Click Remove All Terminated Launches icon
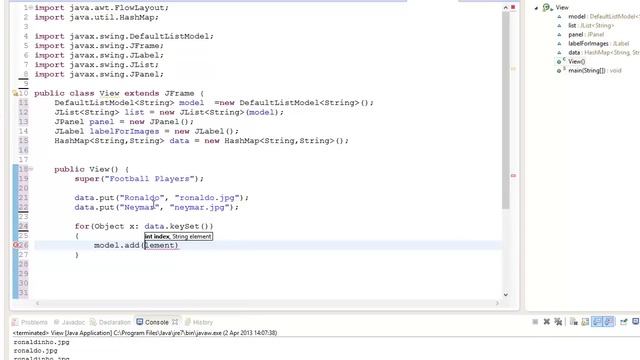Screen dimensions: 640x360 pos(558,322)
